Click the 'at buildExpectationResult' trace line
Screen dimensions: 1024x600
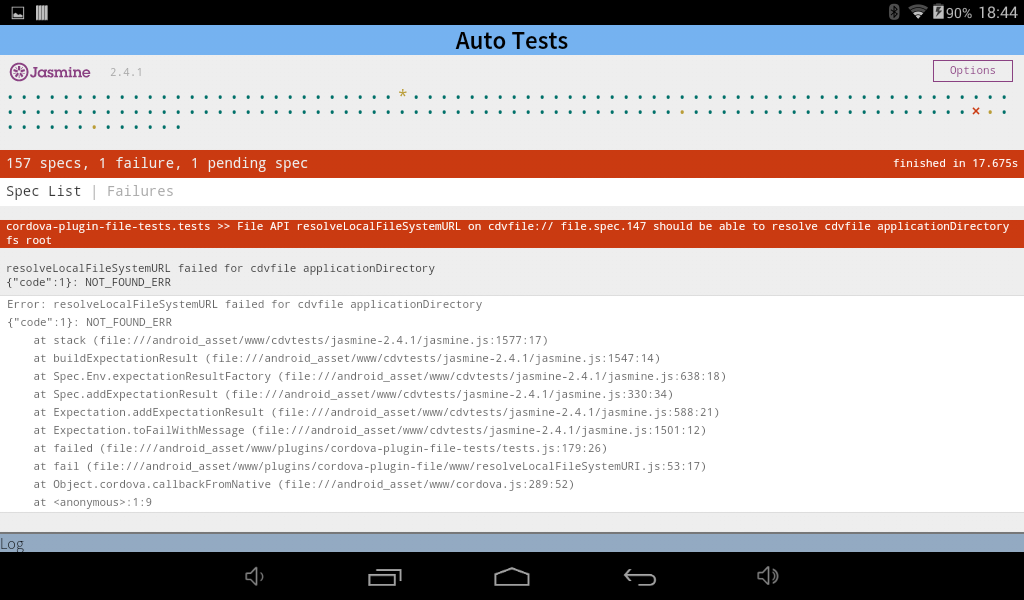pos(347,358)
